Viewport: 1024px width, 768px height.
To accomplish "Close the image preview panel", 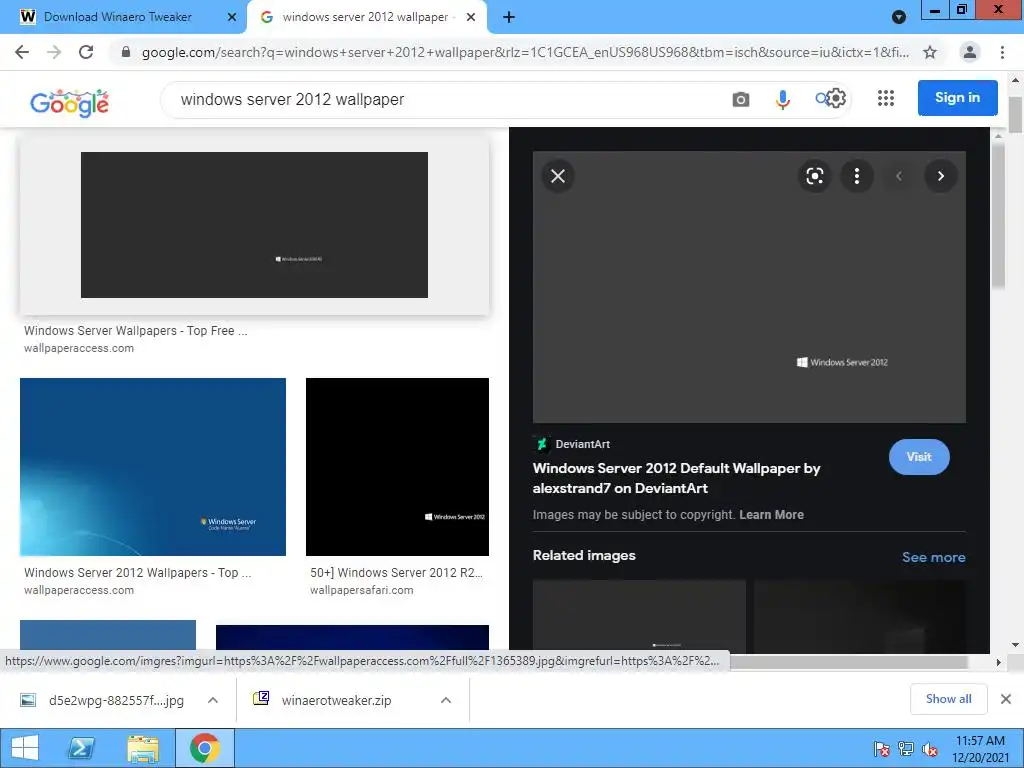I will (558, 176).
